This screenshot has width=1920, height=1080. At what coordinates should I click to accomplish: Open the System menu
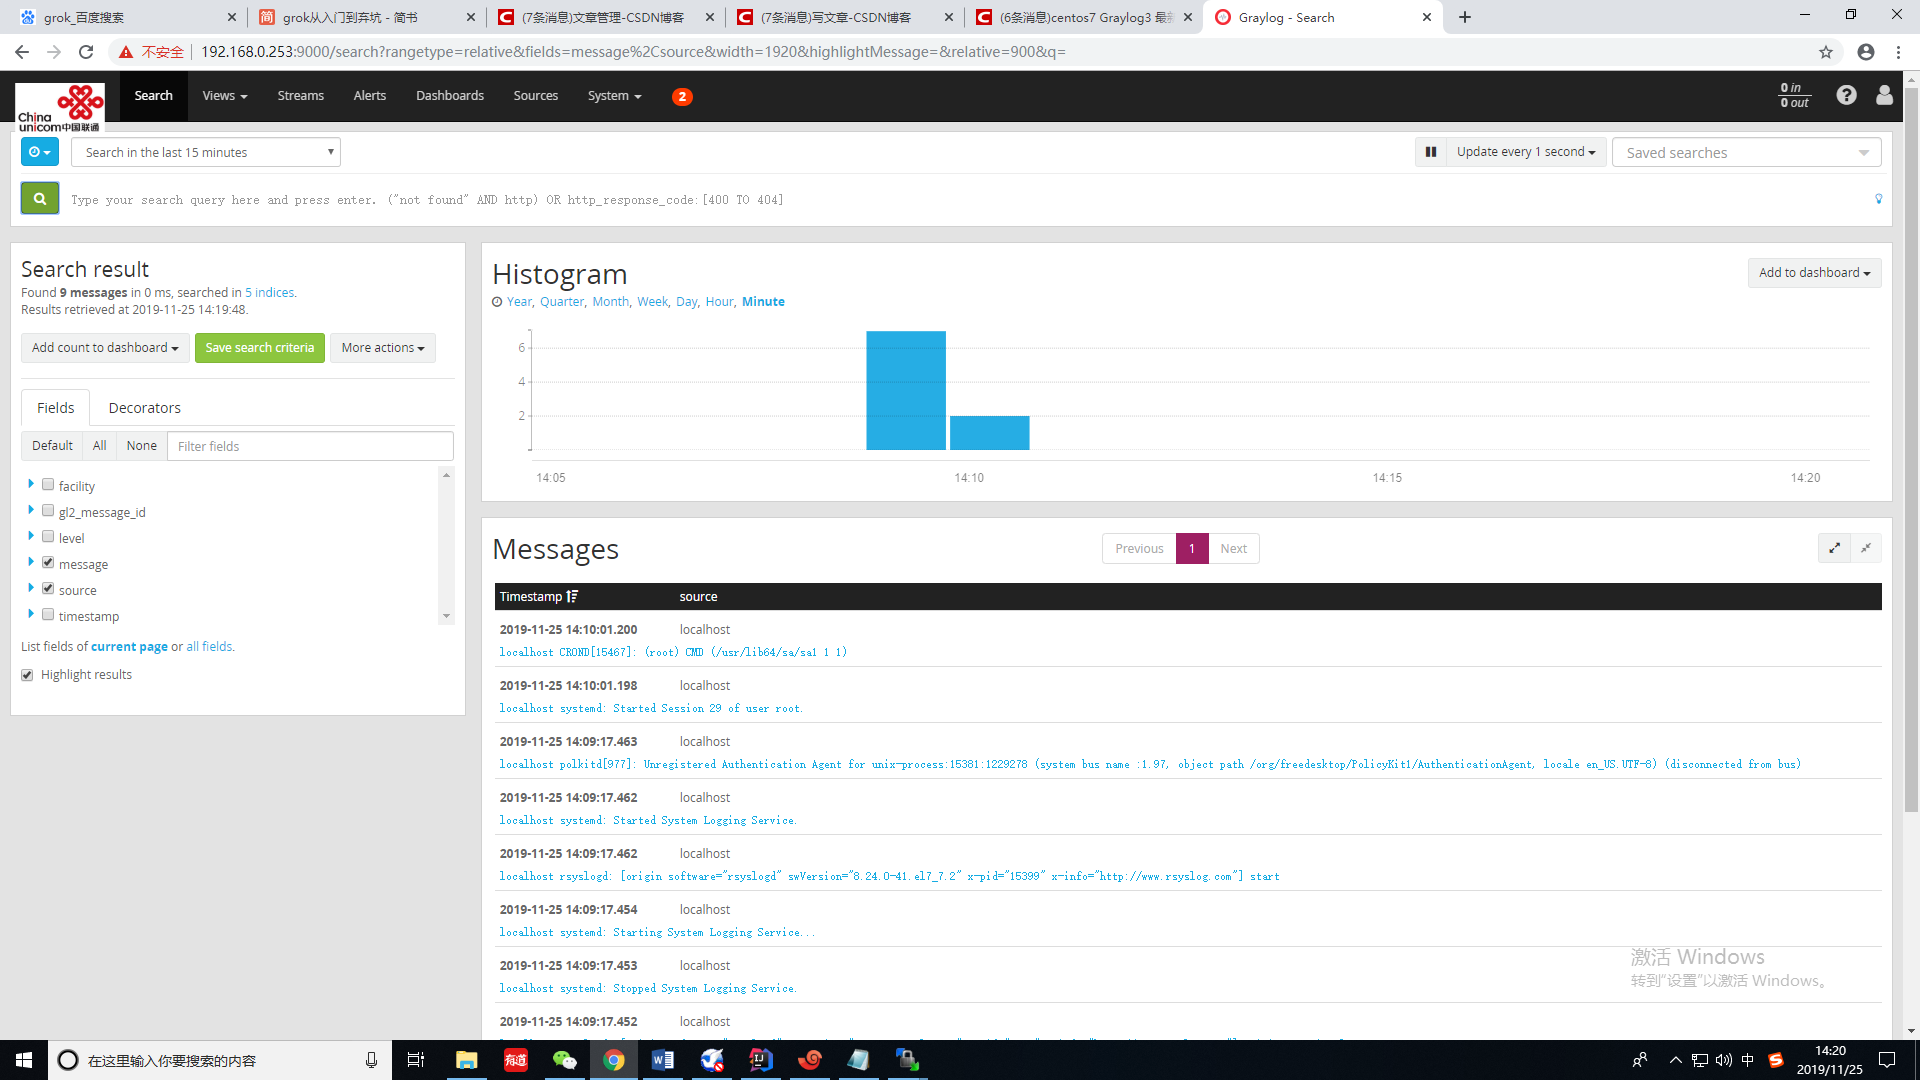coord(614,96)
